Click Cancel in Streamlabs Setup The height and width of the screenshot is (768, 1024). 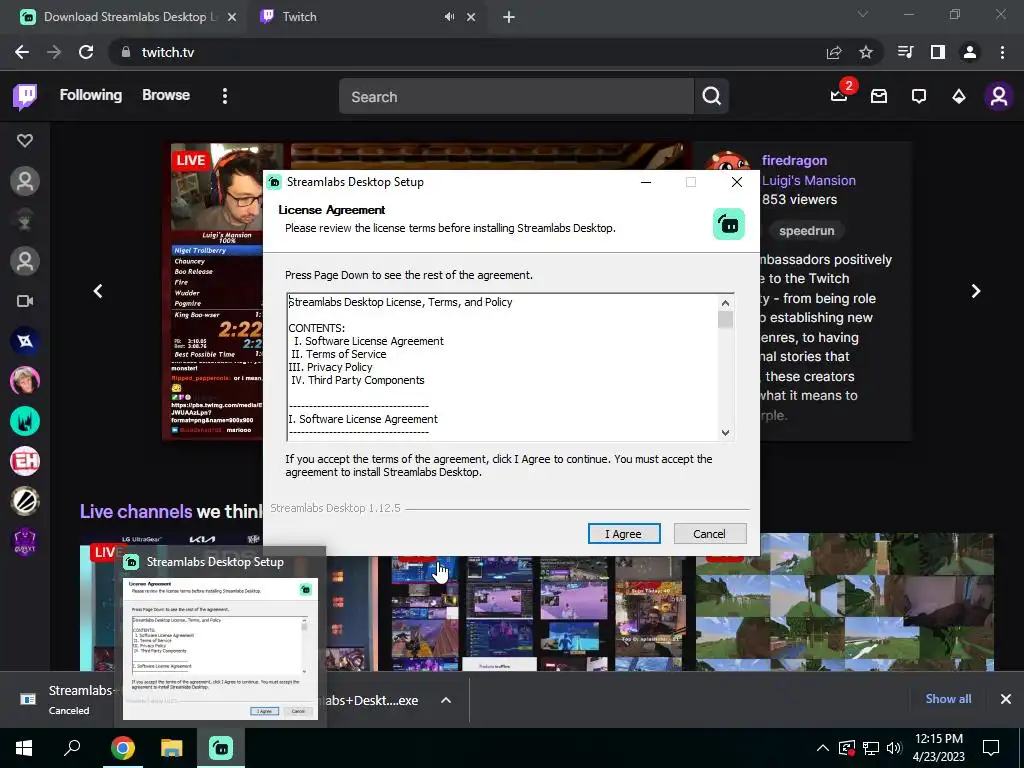pyautogui.click(x=709, y=534)
